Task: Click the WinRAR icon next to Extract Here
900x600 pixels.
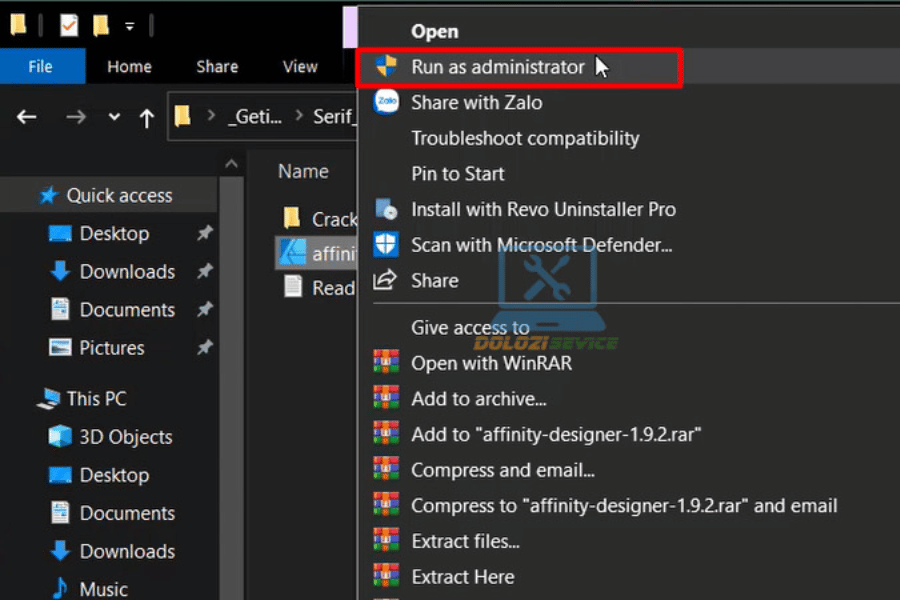Action: click(386, 577)
